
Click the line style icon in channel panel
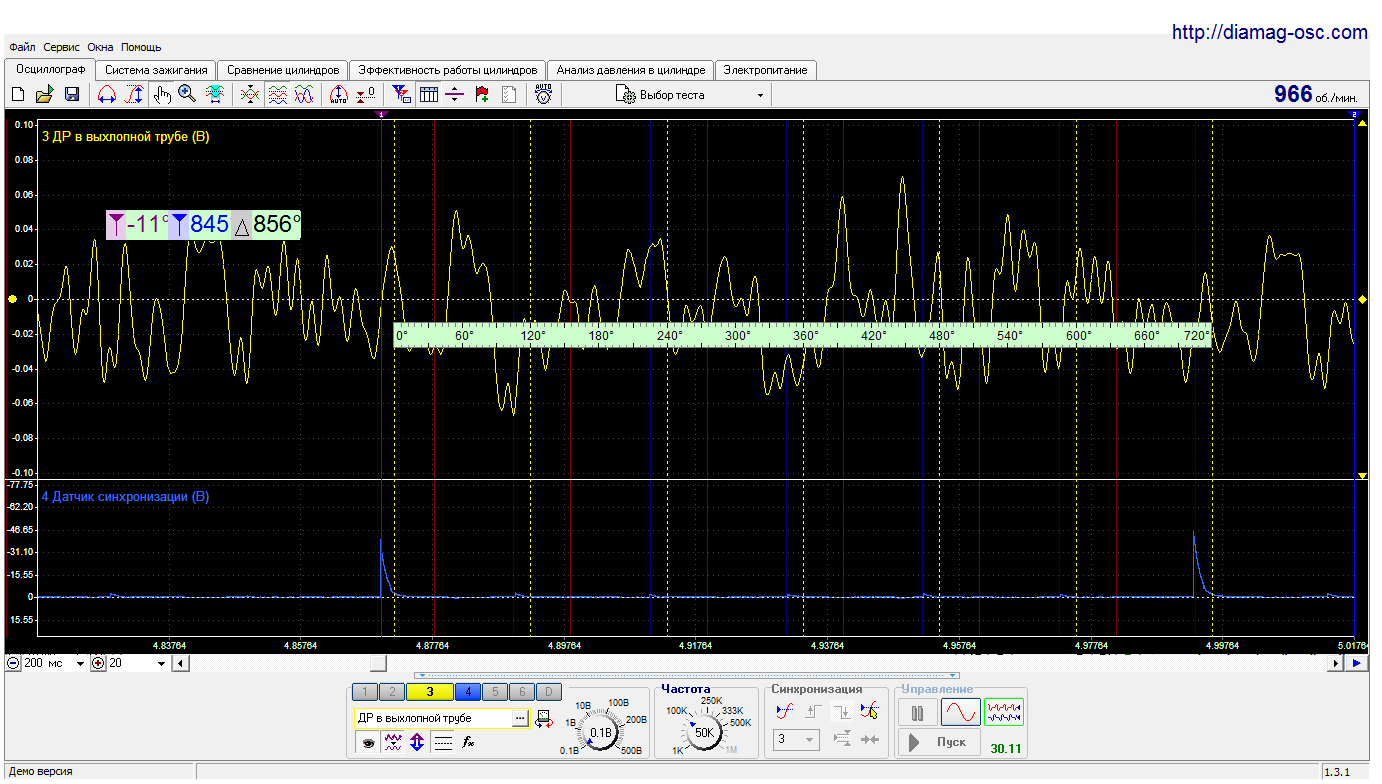(443, 743)
